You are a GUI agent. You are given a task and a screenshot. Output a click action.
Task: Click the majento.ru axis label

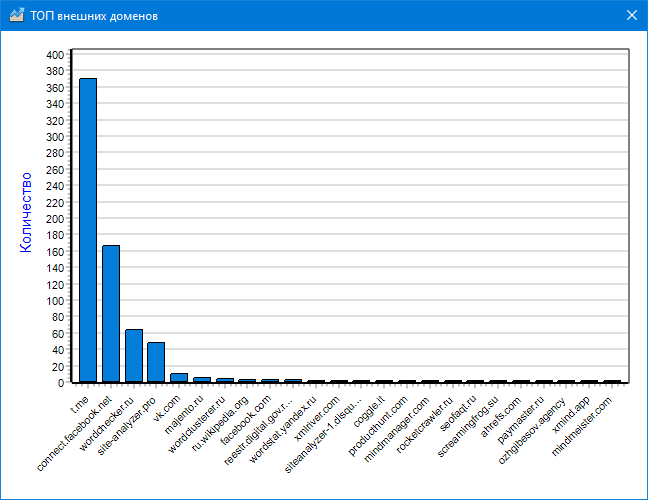(187, 411)
